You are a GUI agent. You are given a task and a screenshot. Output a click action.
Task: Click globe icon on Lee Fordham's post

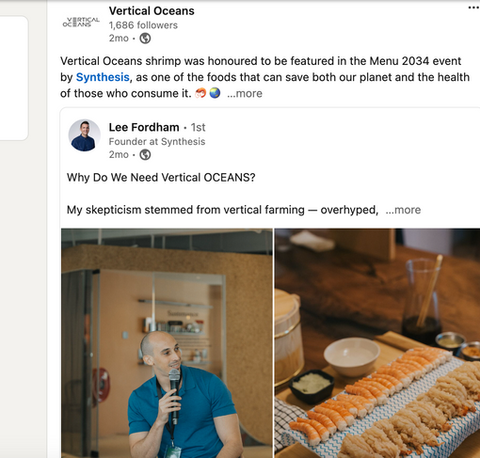tap(145, 155)
